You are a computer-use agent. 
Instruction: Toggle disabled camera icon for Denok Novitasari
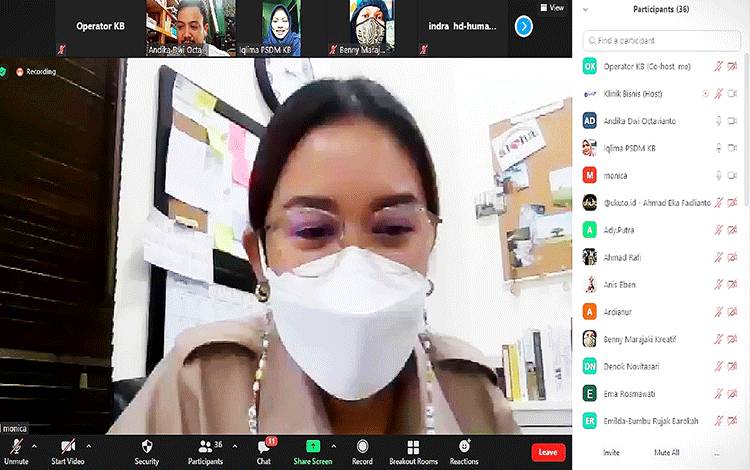tap(732, 367)
